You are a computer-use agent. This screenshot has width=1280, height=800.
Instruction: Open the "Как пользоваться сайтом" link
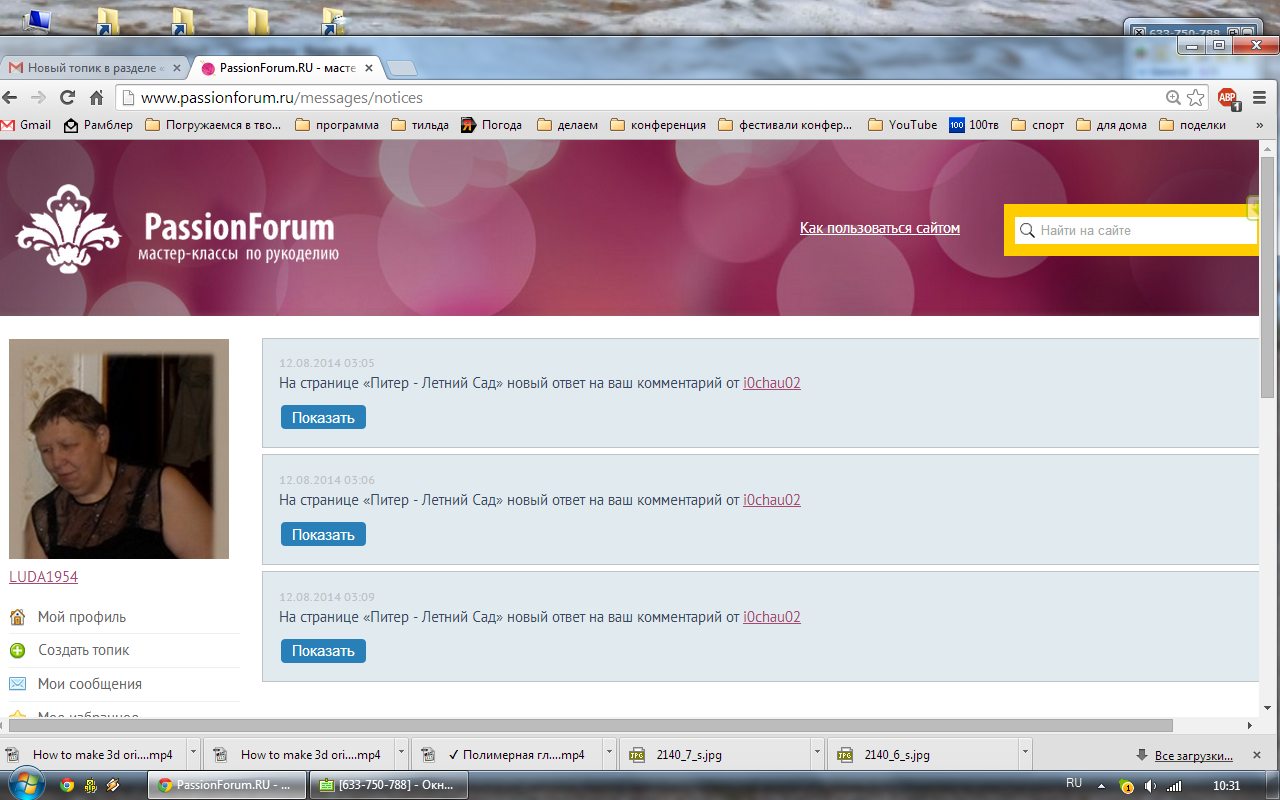pos(880,228)
